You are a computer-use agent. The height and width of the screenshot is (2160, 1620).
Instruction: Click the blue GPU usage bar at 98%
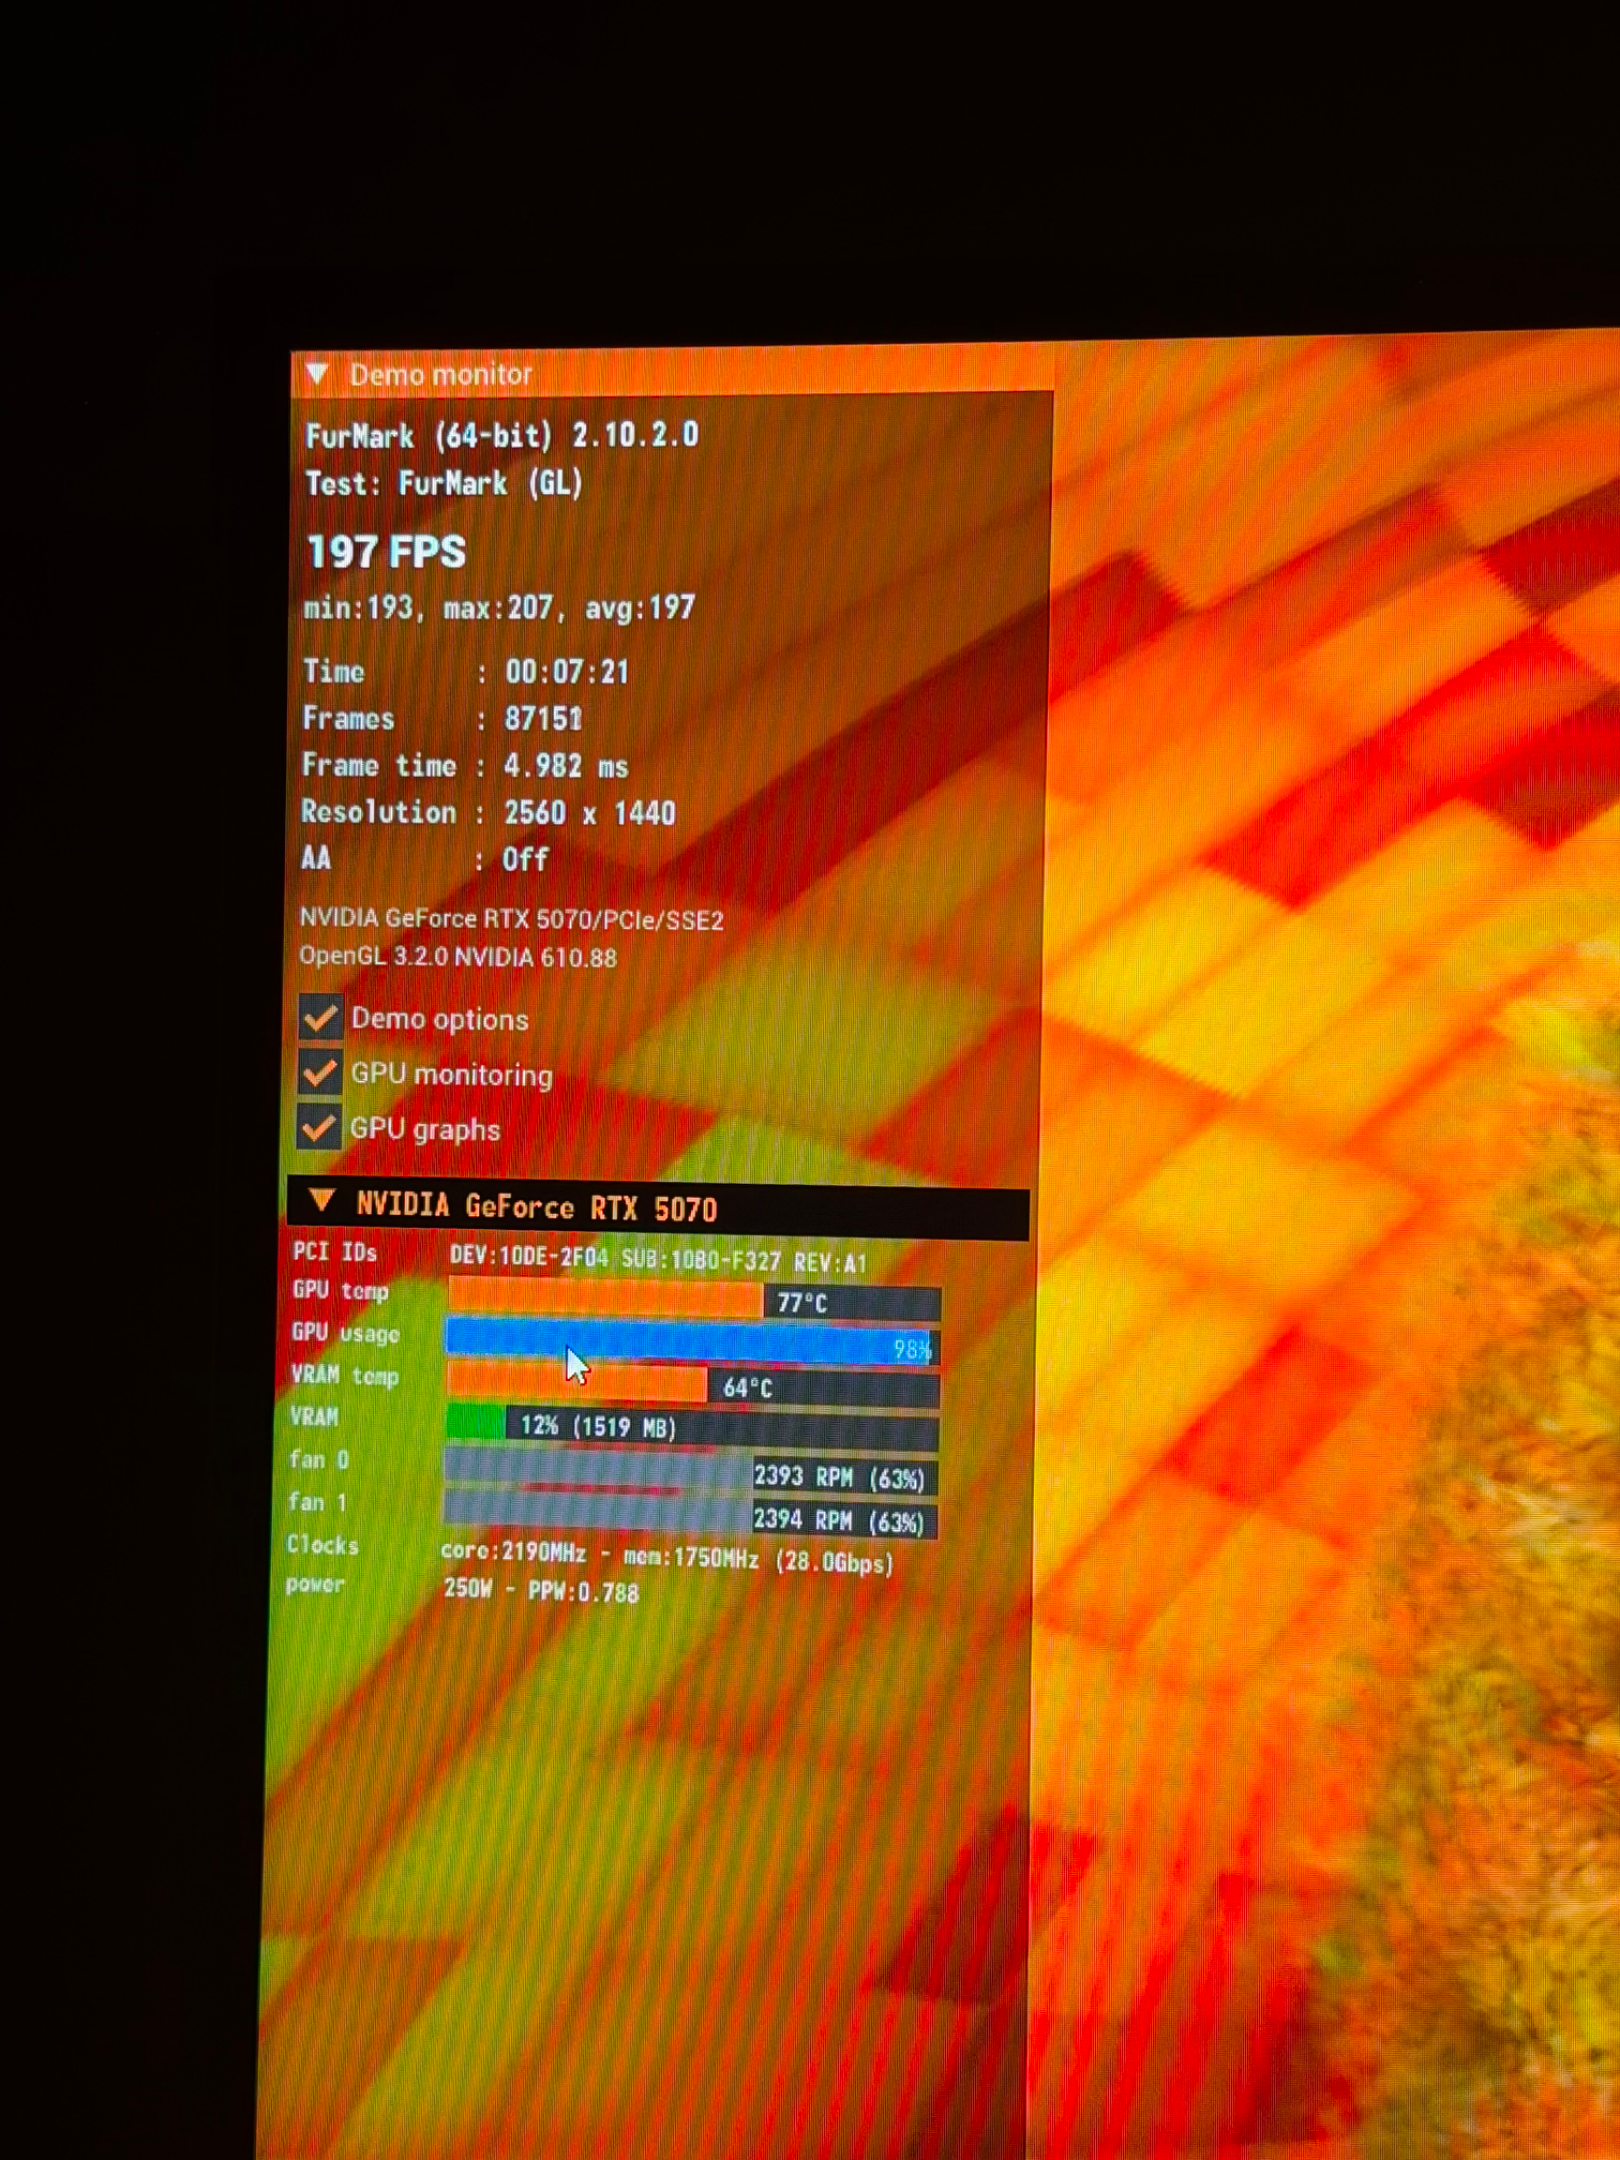point(692,1344)
